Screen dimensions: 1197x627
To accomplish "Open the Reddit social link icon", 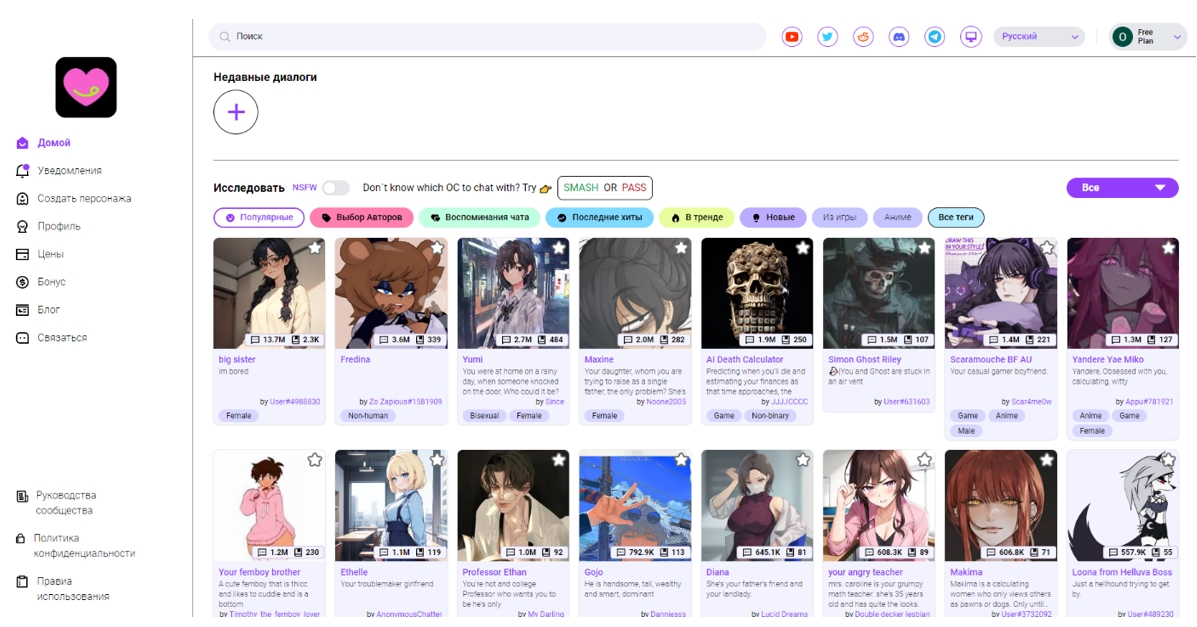I will click(x=863, y=37).
